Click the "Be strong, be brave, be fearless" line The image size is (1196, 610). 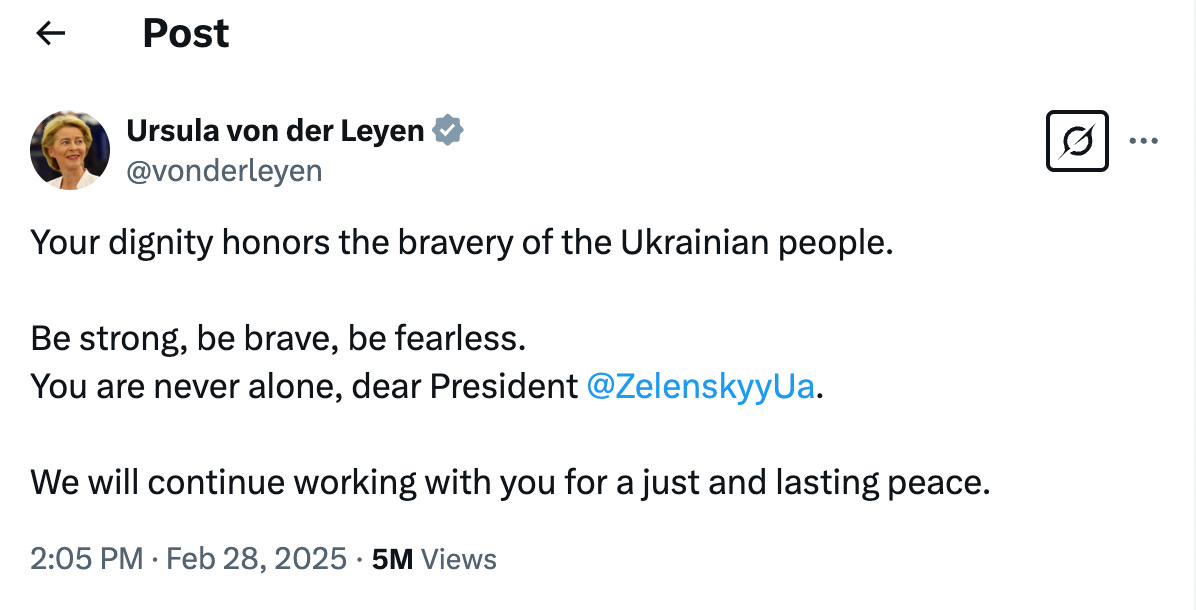[278, 338]
